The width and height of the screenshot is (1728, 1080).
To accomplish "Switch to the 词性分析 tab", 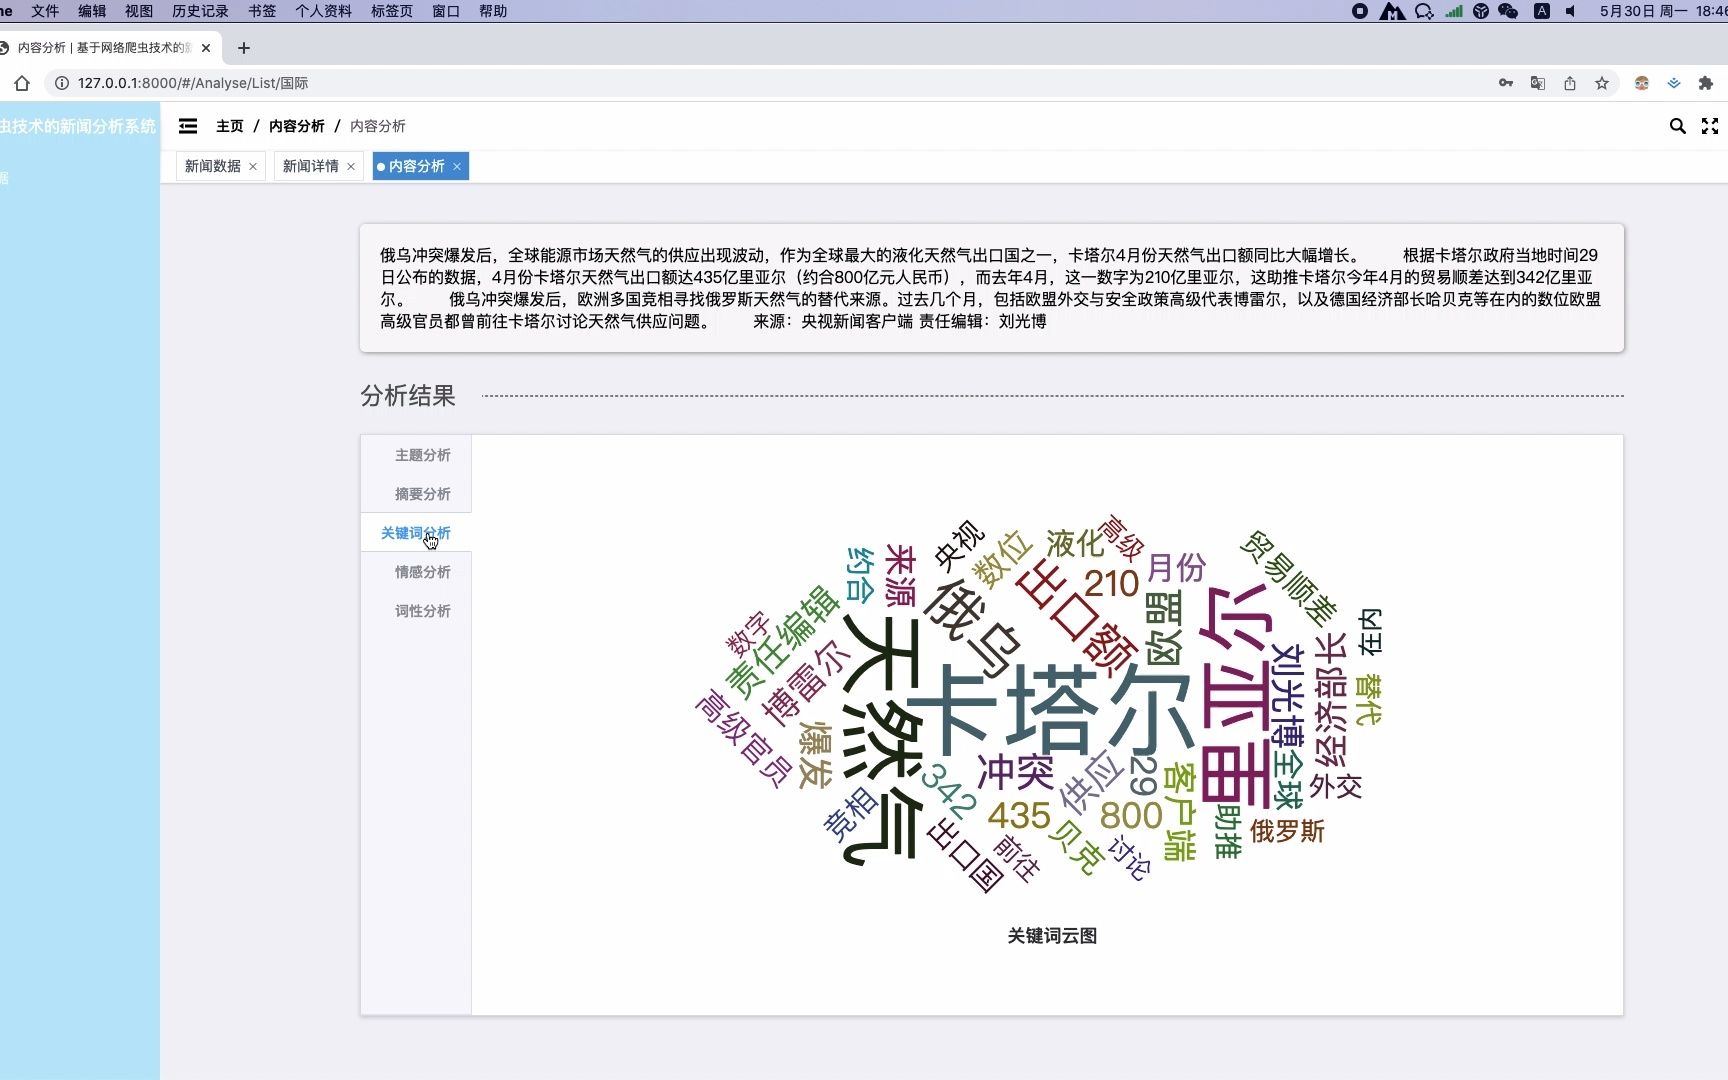I will coord(416,611).
